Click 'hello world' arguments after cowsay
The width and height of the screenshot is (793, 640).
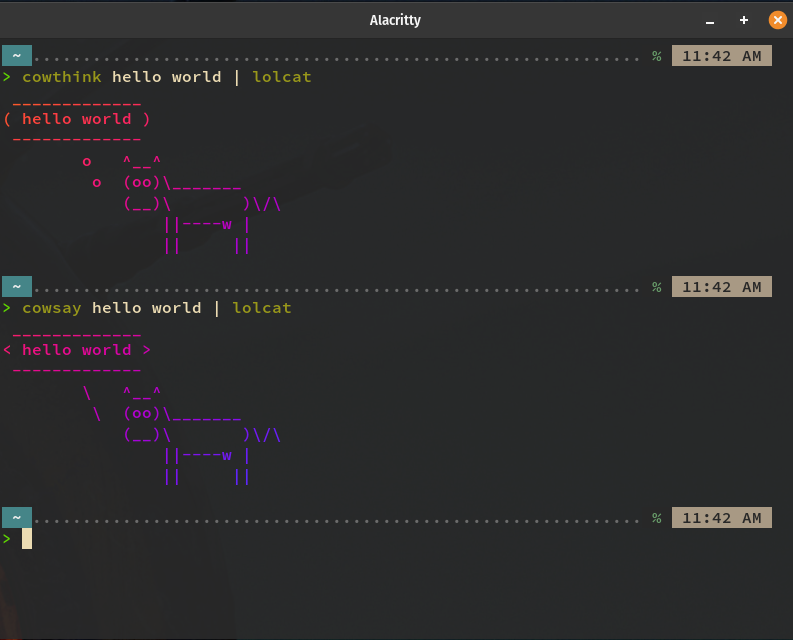point(147,308)
